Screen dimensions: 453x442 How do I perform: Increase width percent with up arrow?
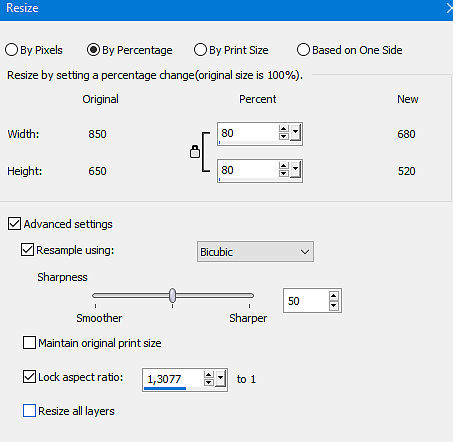coord(284,129)
